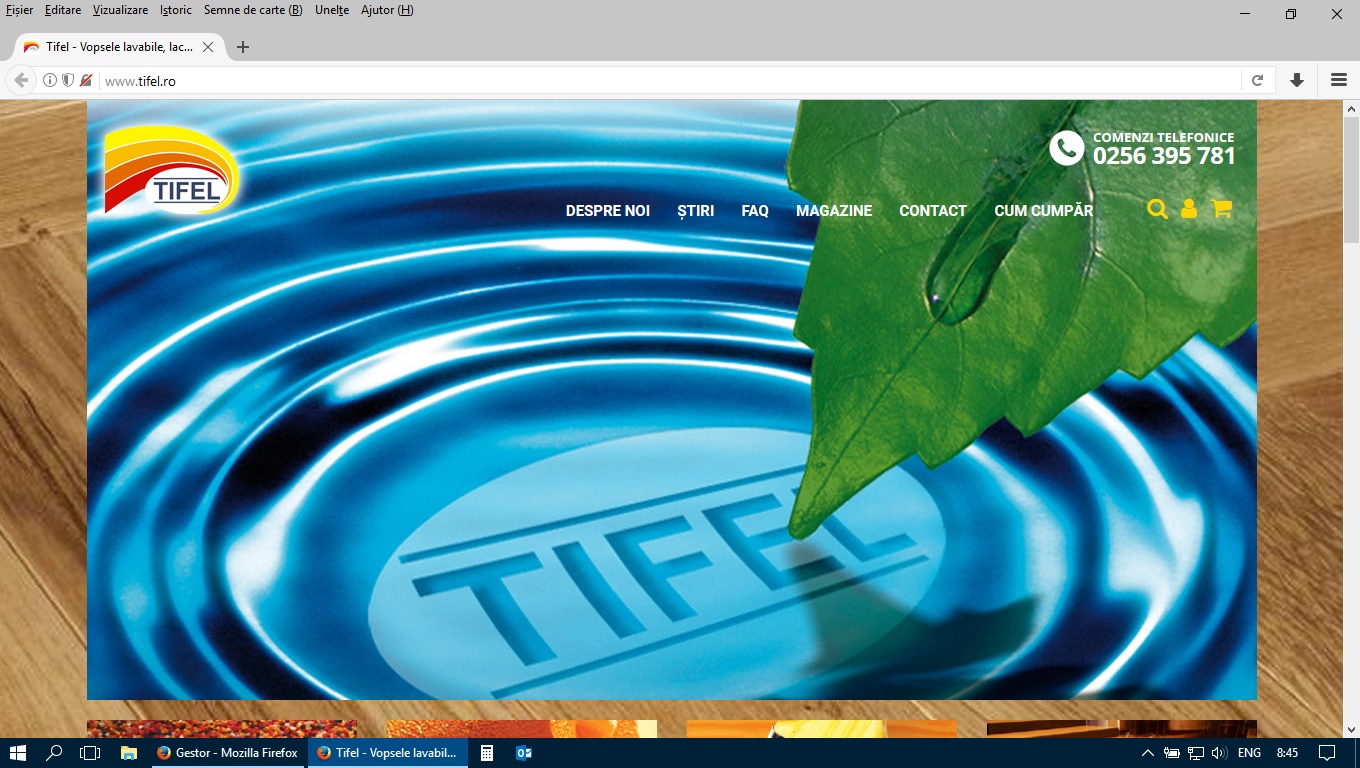
Task: Open the ȘTIRI navigation link
Action: (x=696, y=211)
